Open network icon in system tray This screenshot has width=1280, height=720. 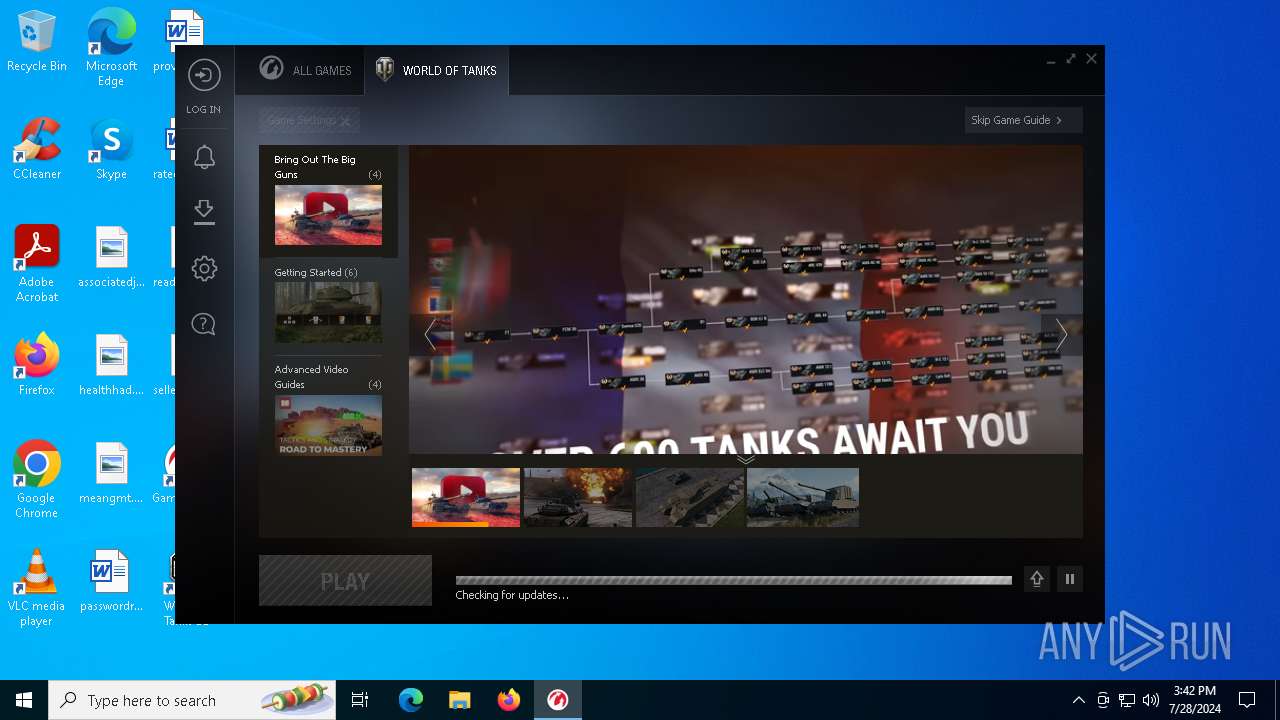pos(1127,700)
